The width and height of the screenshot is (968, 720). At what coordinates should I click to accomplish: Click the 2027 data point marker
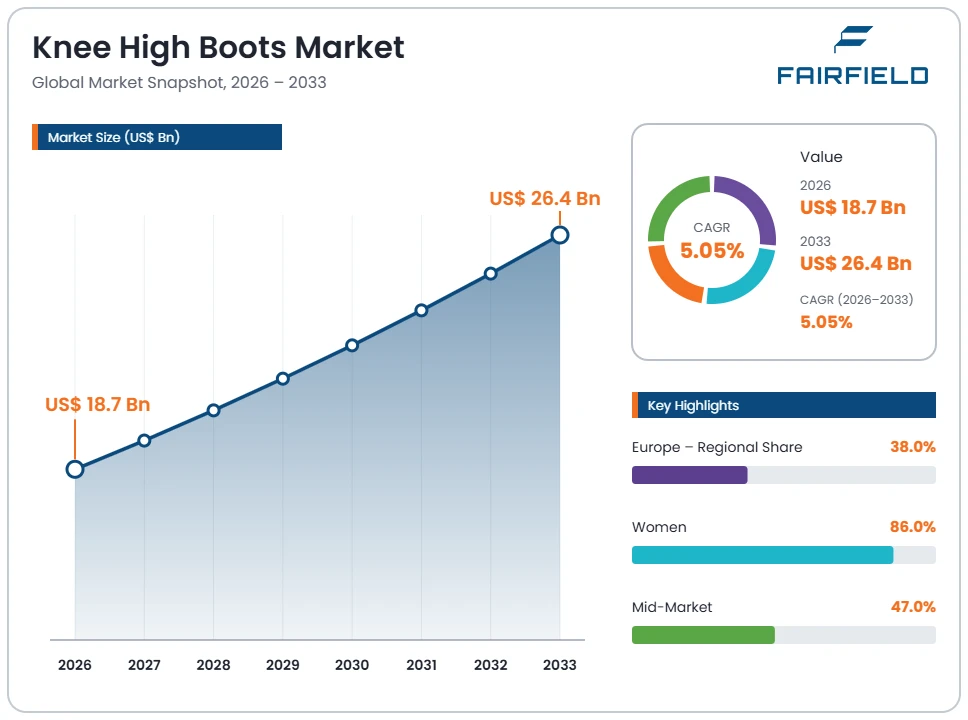(144, 440)
